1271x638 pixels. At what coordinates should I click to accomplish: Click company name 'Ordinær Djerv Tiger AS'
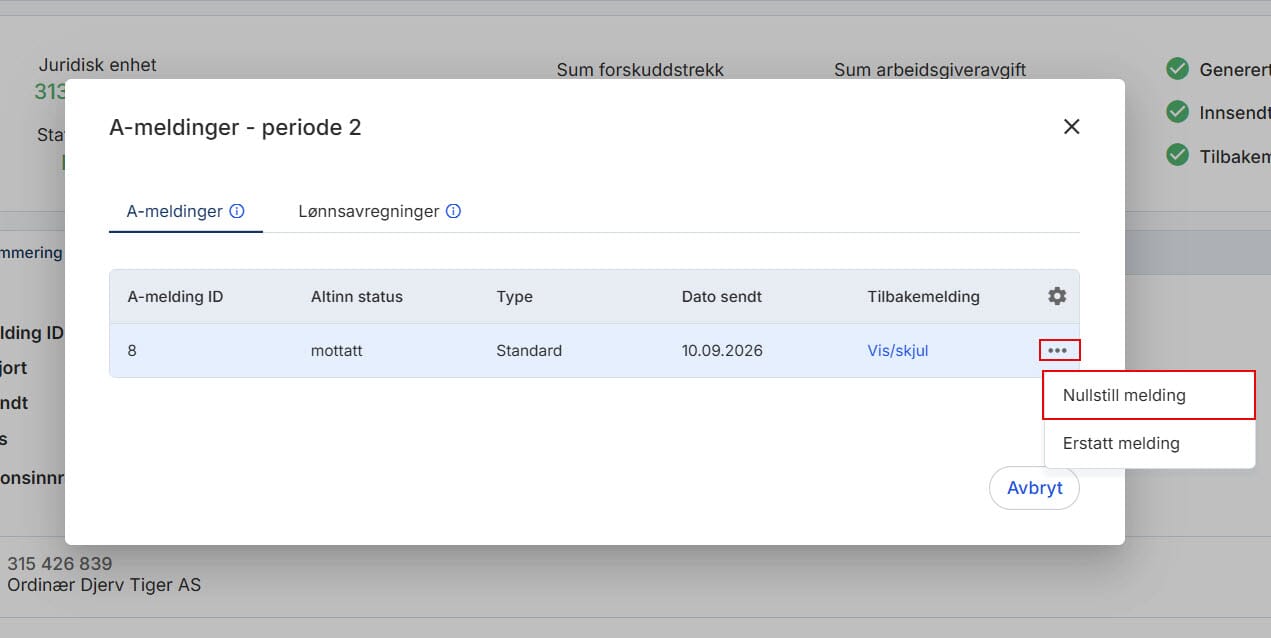click(x=104, y=585)
